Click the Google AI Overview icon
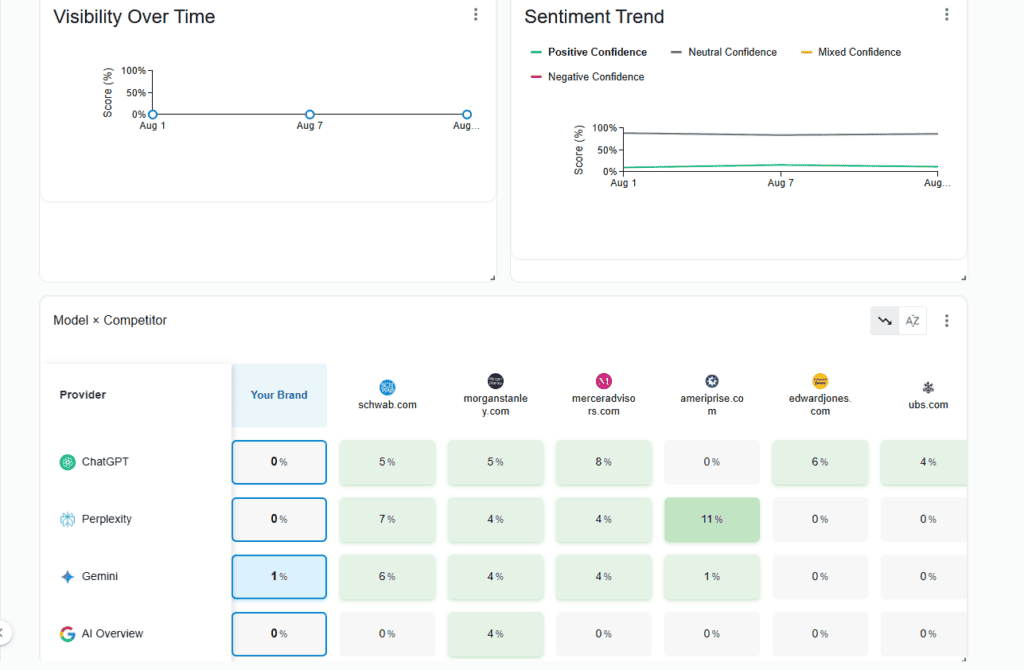Image resolution: width=1024 pixels, height=670 pixels. coord(67,634)
